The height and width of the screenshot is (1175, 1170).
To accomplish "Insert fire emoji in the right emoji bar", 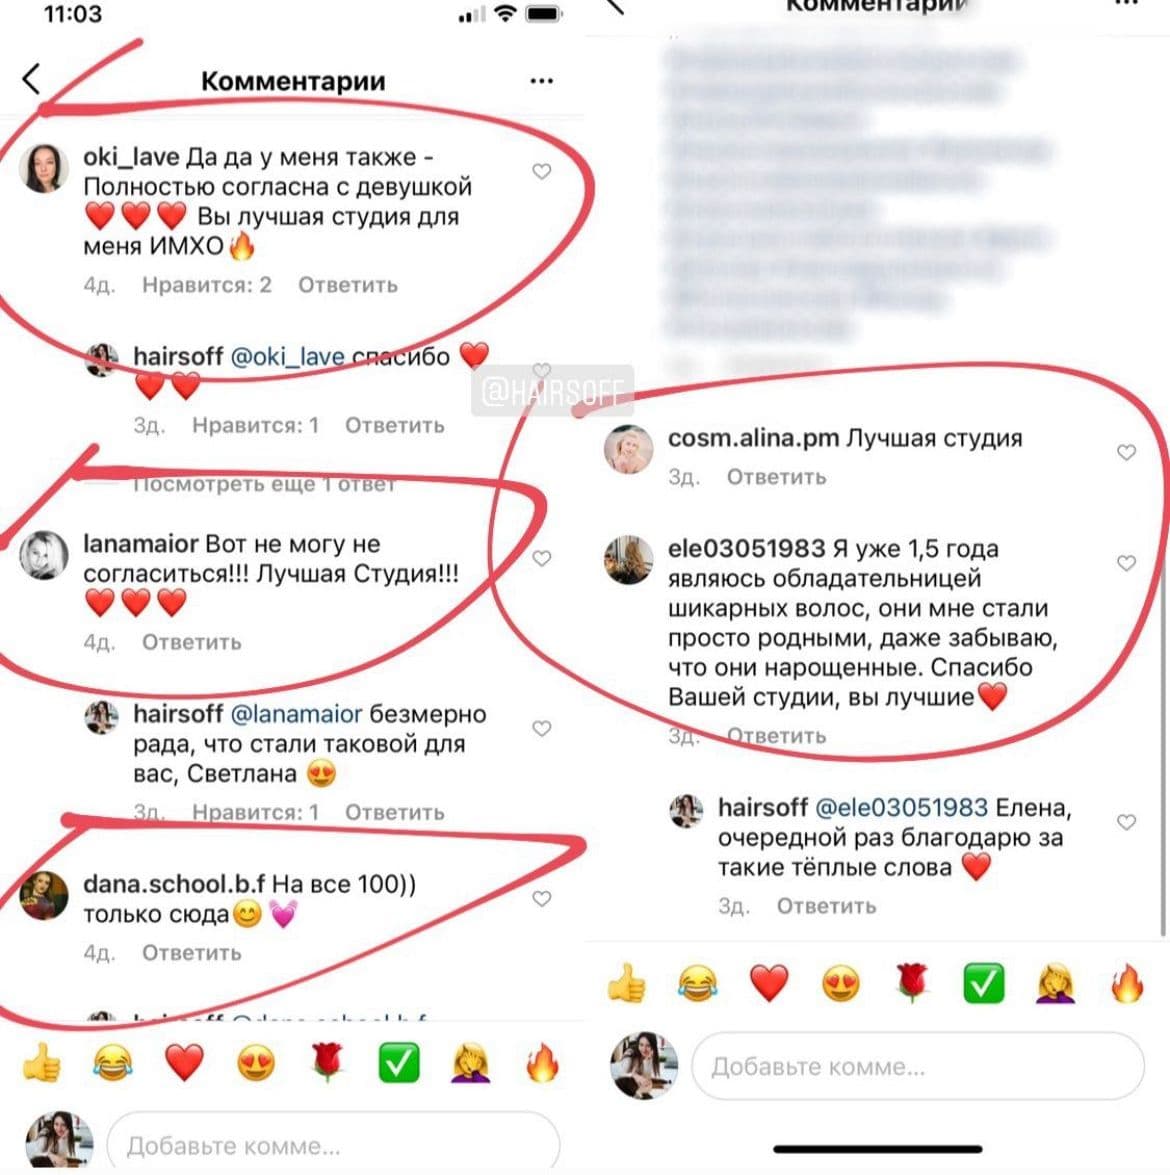I will pyautogui.click(x=1127, y=983).
